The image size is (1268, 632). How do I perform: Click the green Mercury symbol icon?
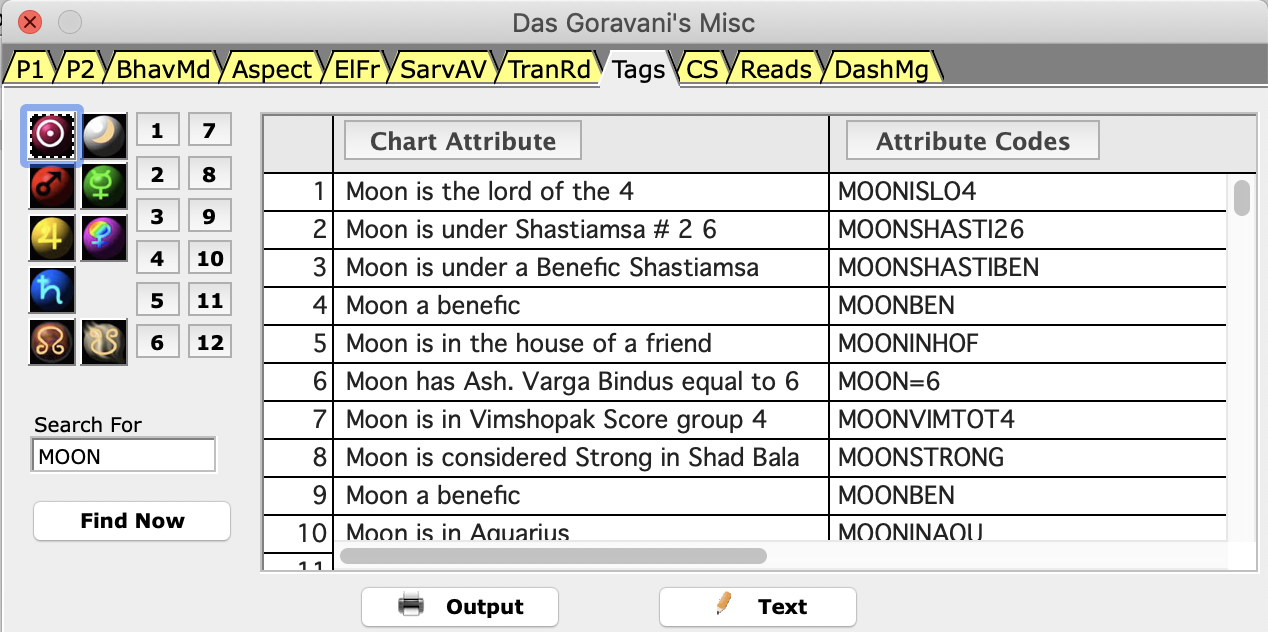(104, 186)
